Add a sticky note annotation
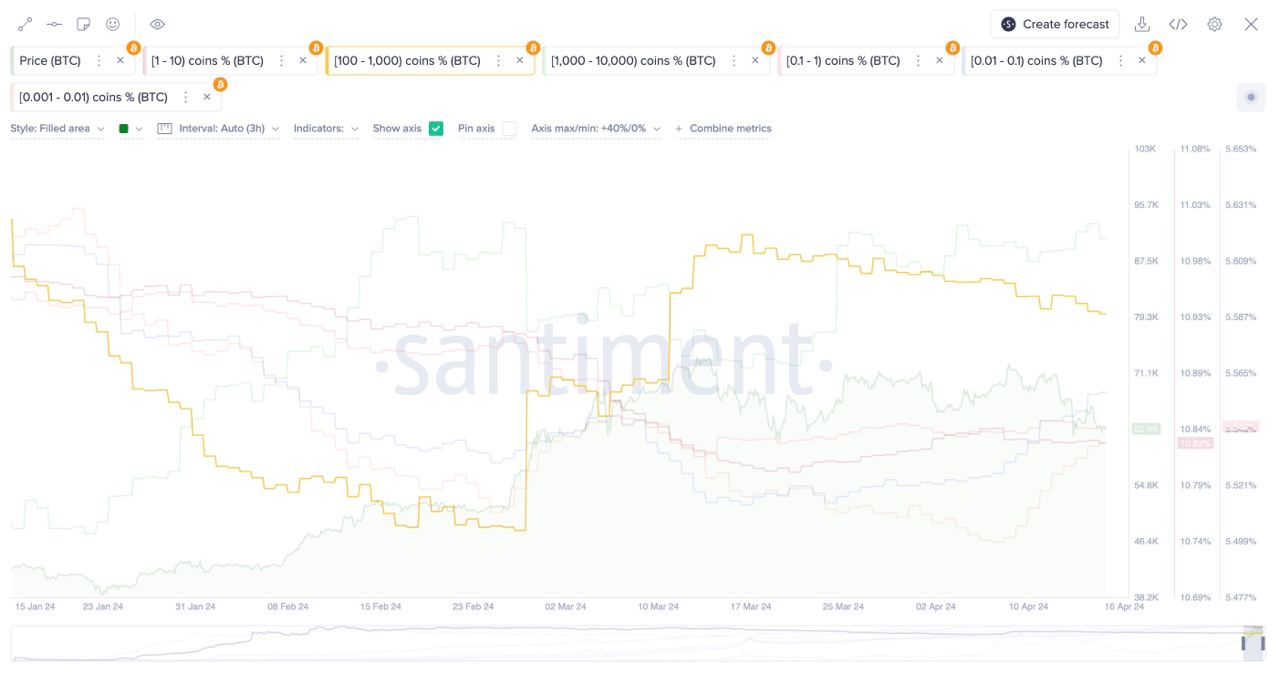The height and width of the screenshot is (674, 1280). click(x=84, y=24)
